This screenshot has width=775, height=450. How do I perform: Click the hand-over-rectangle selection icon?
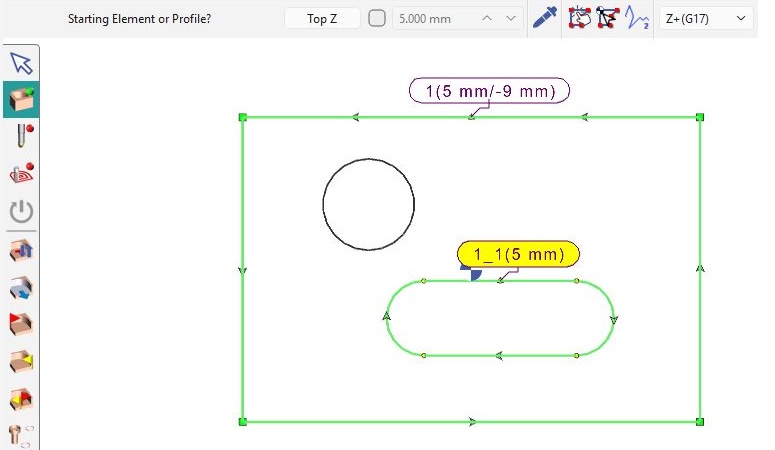(x=580, y=18)
